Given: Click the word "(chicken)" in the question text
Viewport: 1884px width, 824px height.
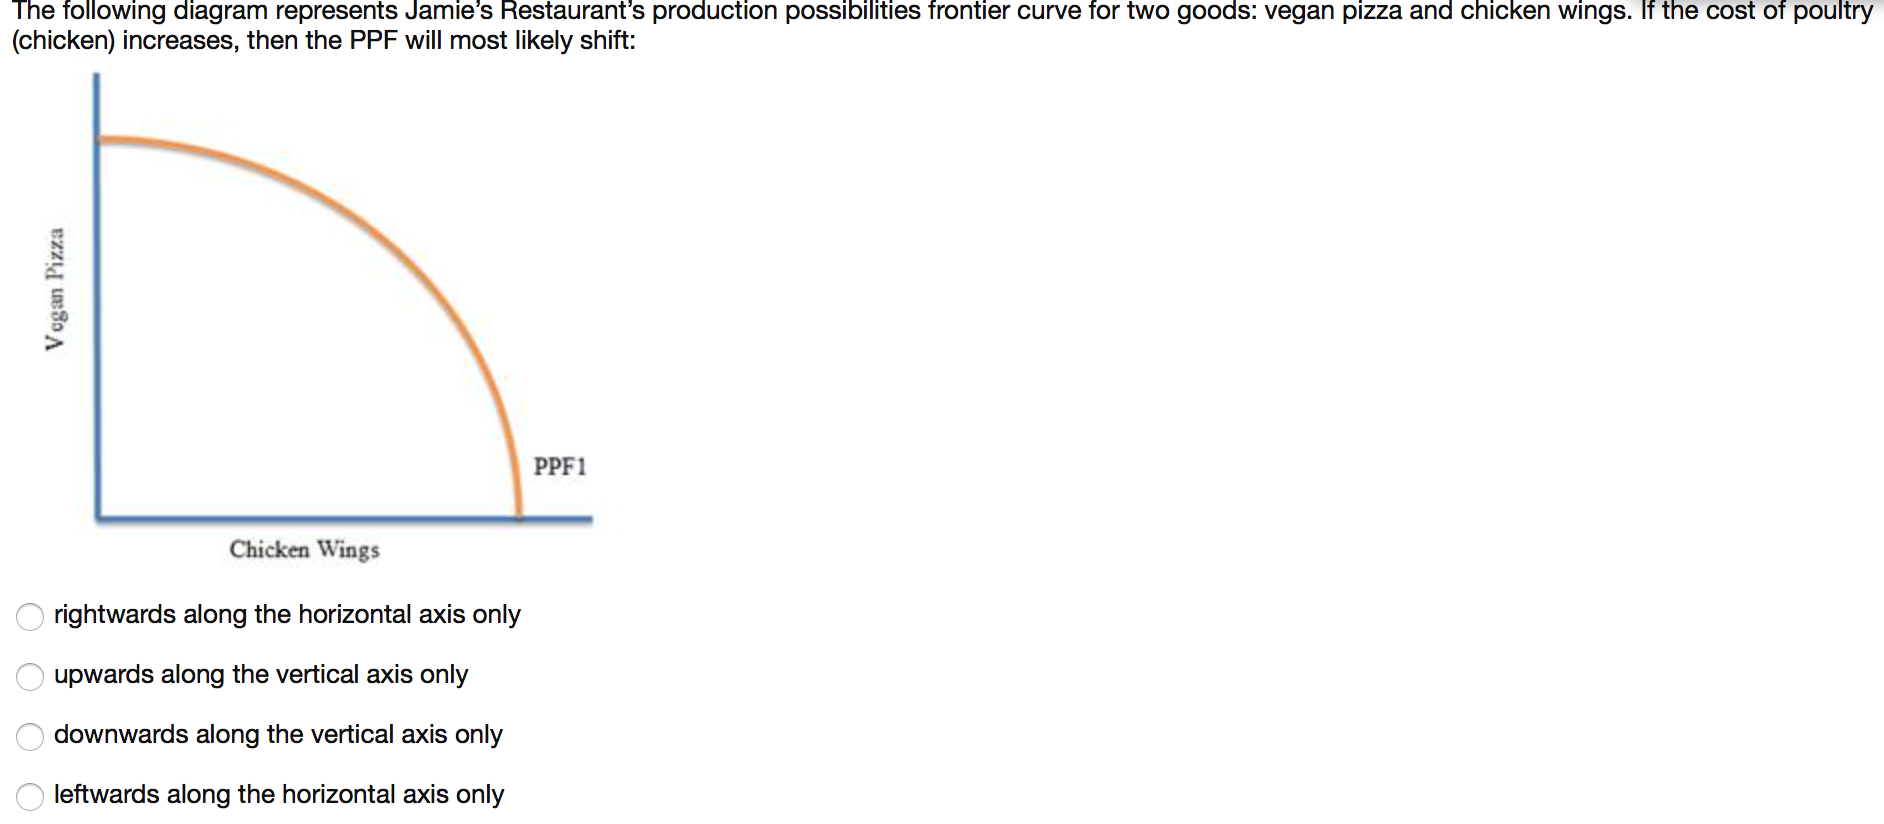Looking at the screenshot, I should tap(63, 41).
